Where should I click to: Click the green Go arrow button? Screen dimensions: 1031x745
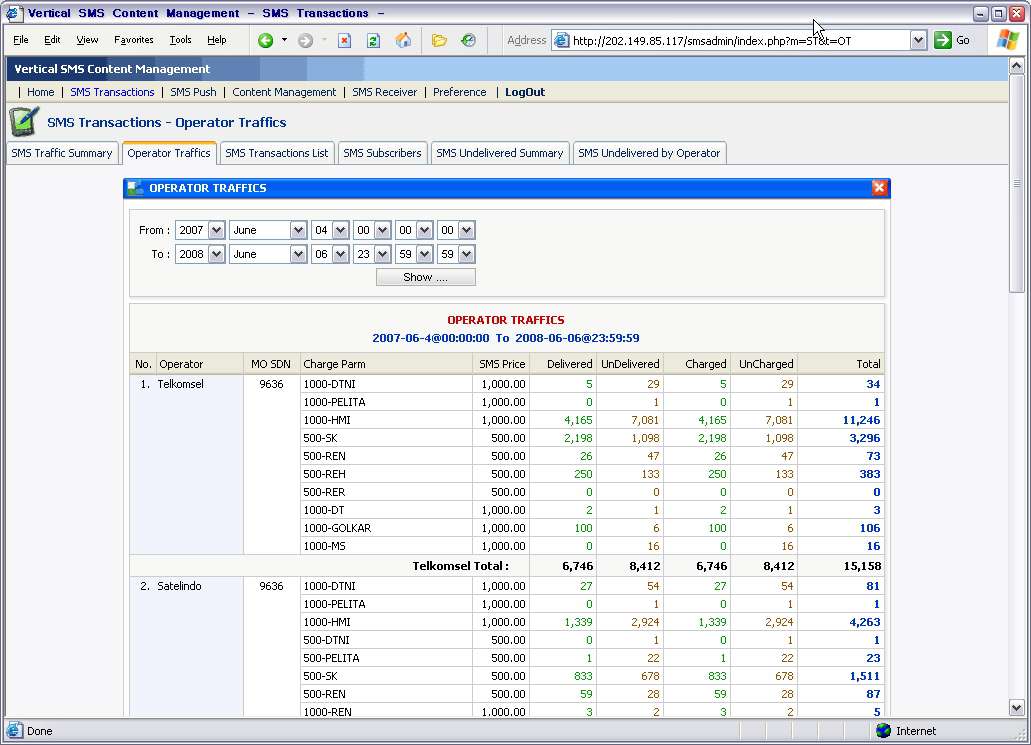coord(943,40)
